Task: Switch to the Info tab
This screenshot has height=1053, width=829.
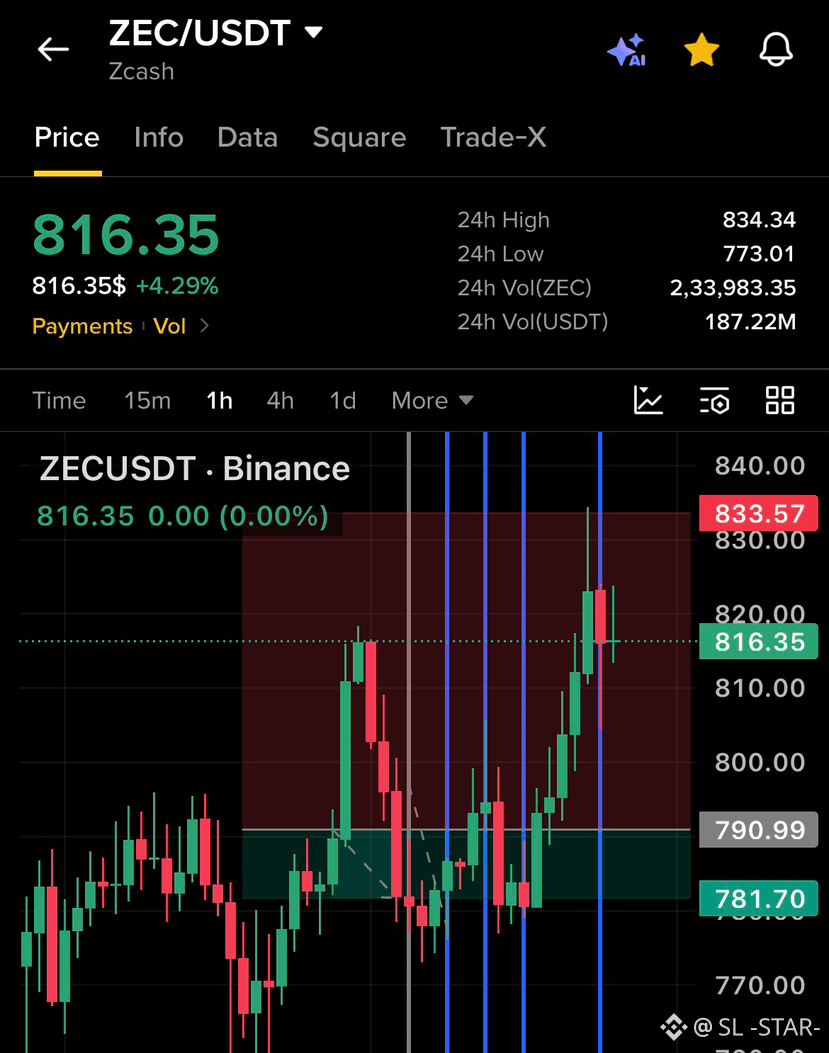Action: point(159,137)
